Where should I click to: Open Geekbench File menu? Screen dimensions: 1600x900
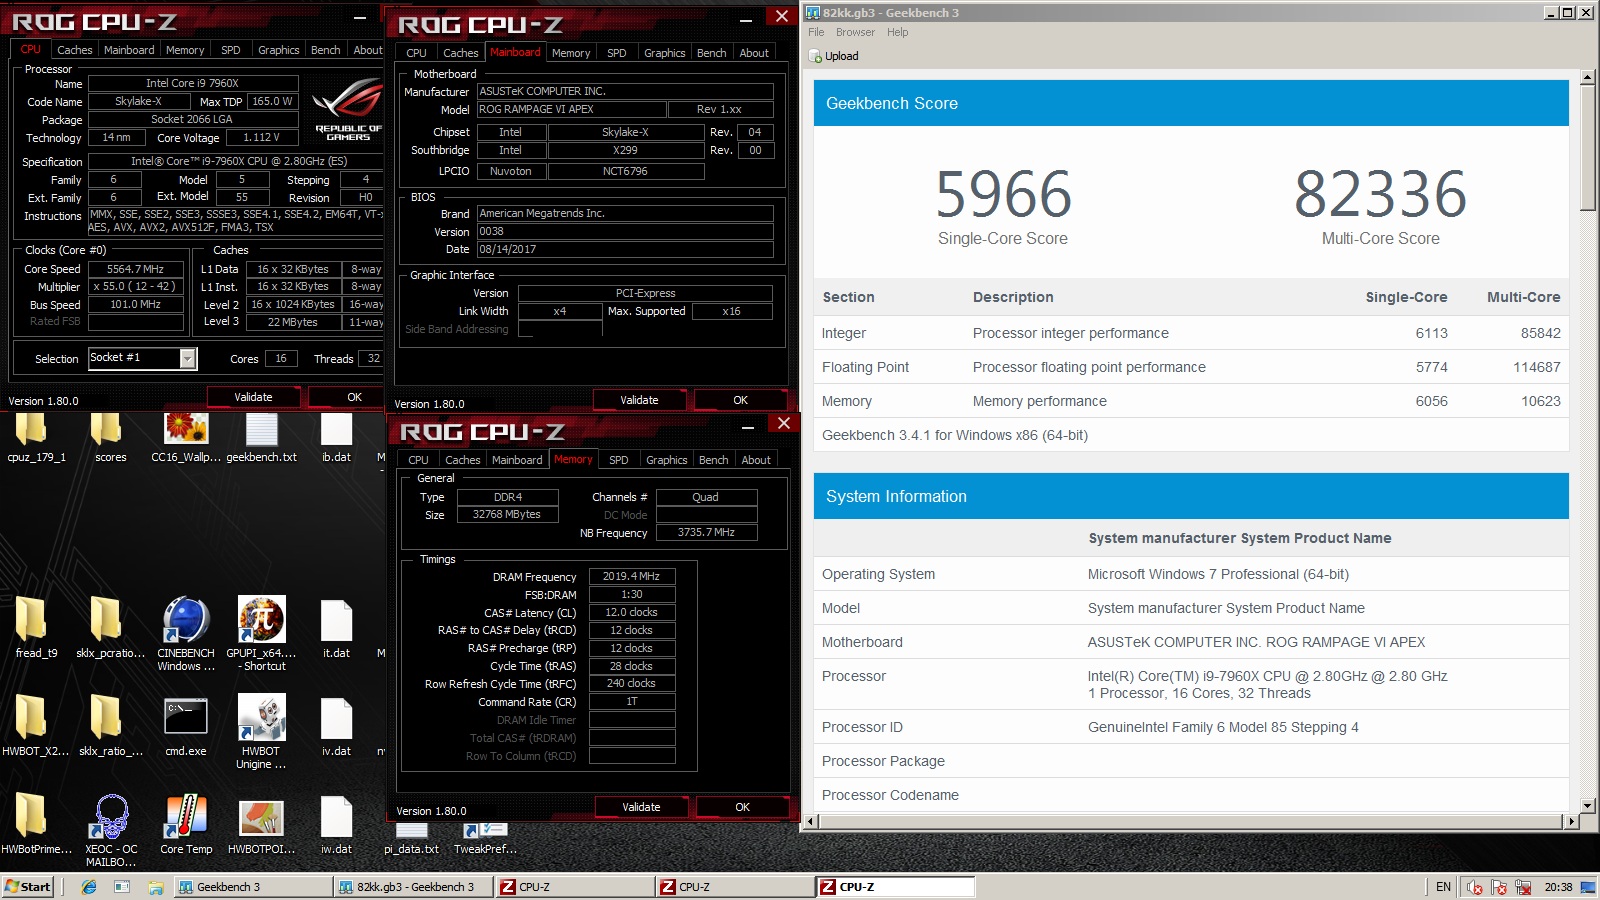coord(816,32)
